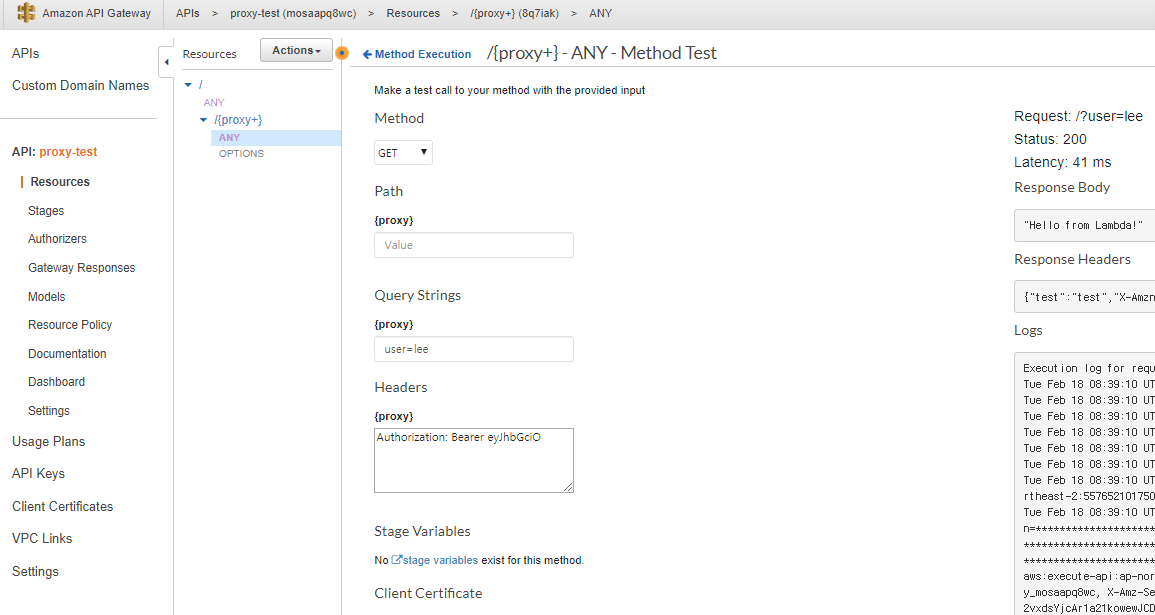This screenshot has height=615, width=1155.
Task: Click the proxy-test API name in sidebar
Action: [68, 152]
